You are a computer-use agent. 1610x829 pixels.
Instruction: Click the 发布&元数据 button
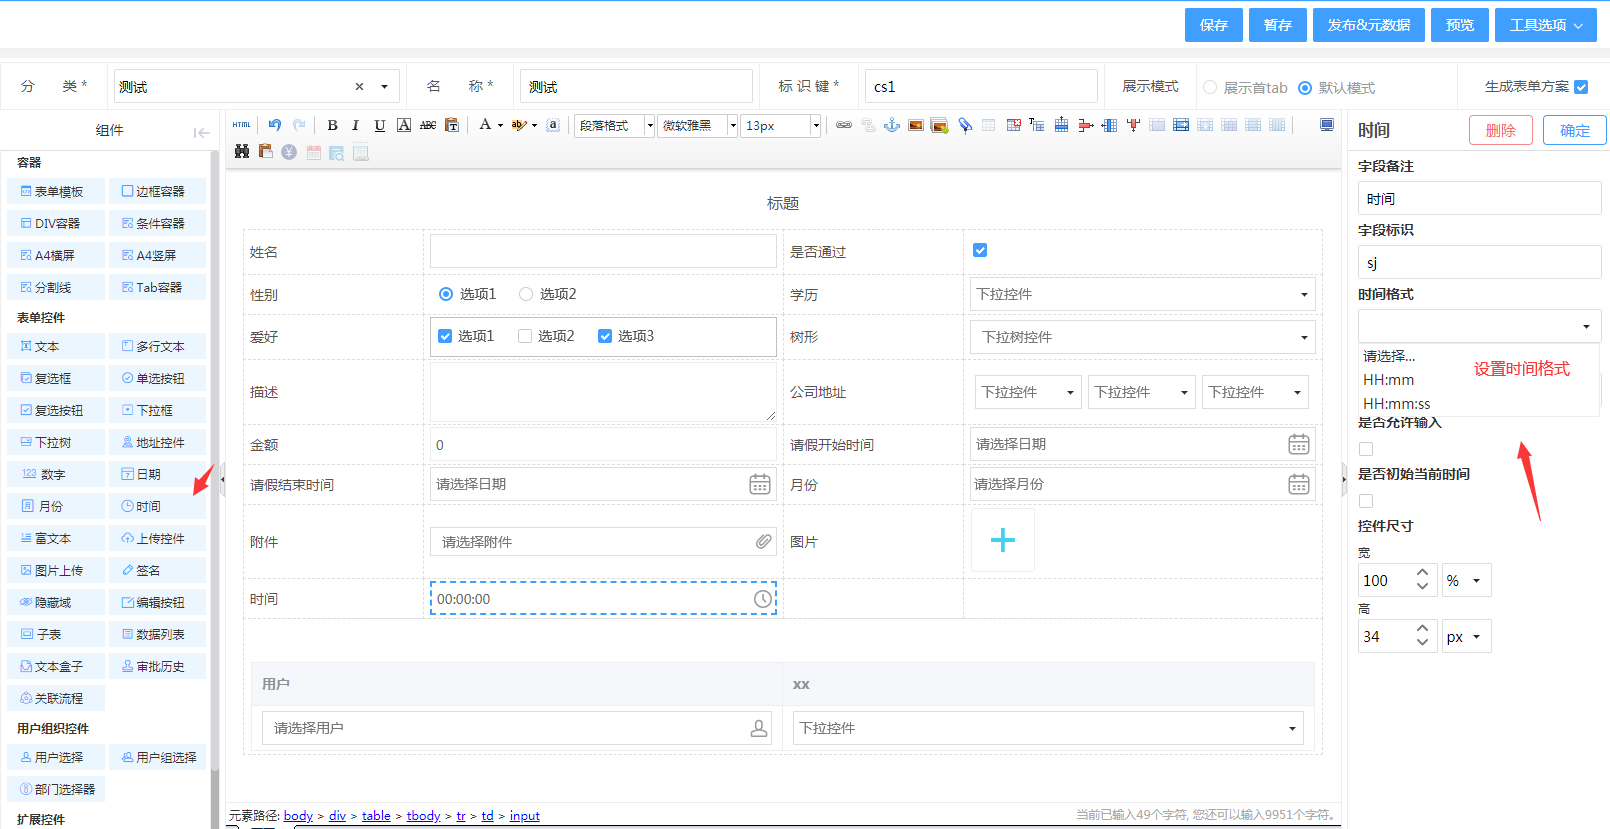point(1369,25)
